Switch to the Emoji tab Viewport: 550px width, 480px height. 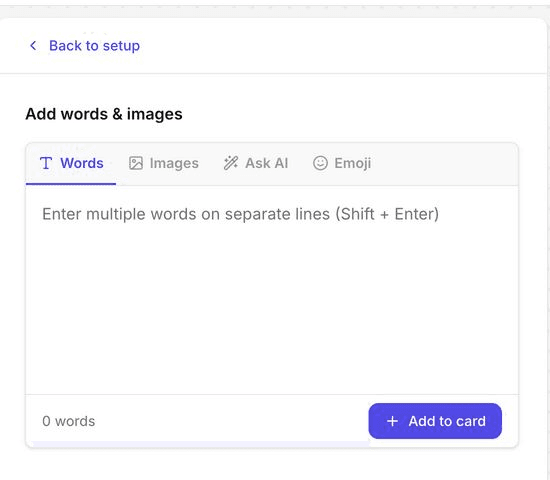click(x=342, y=163)
